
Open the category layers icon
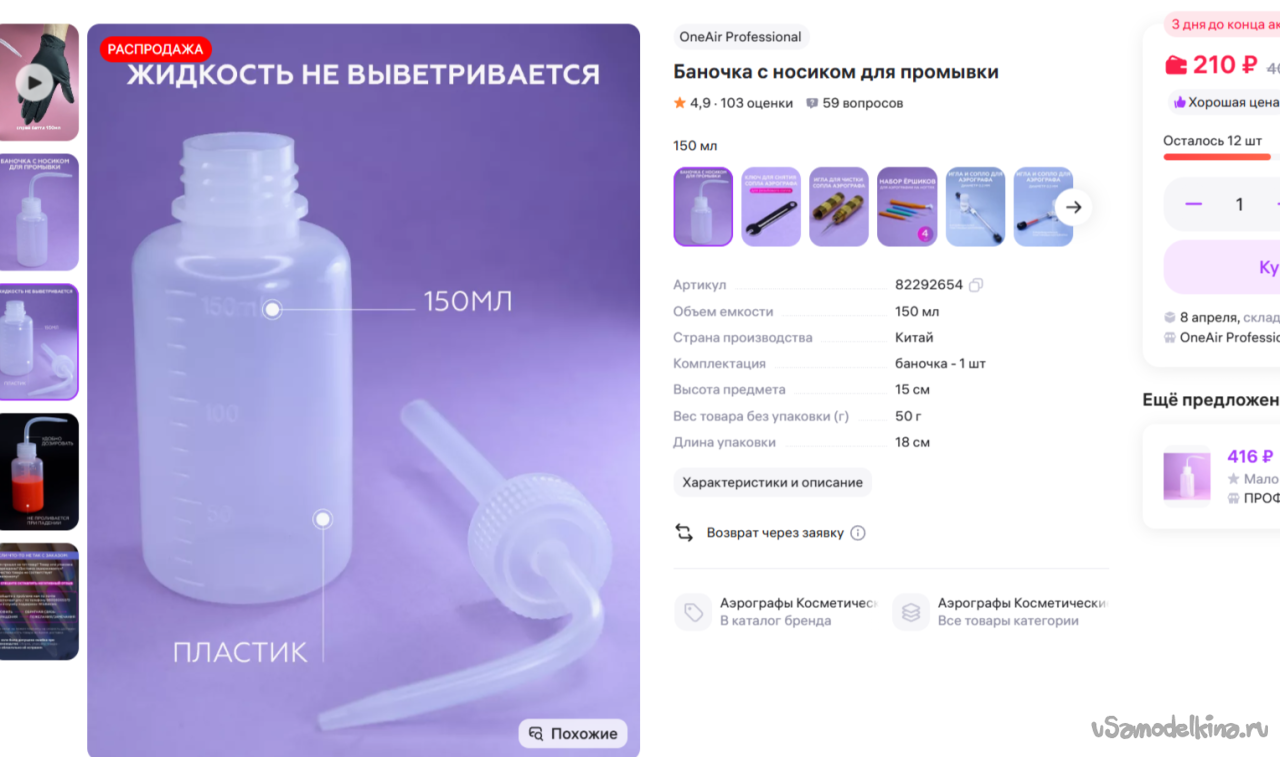(x=910, y=612)
